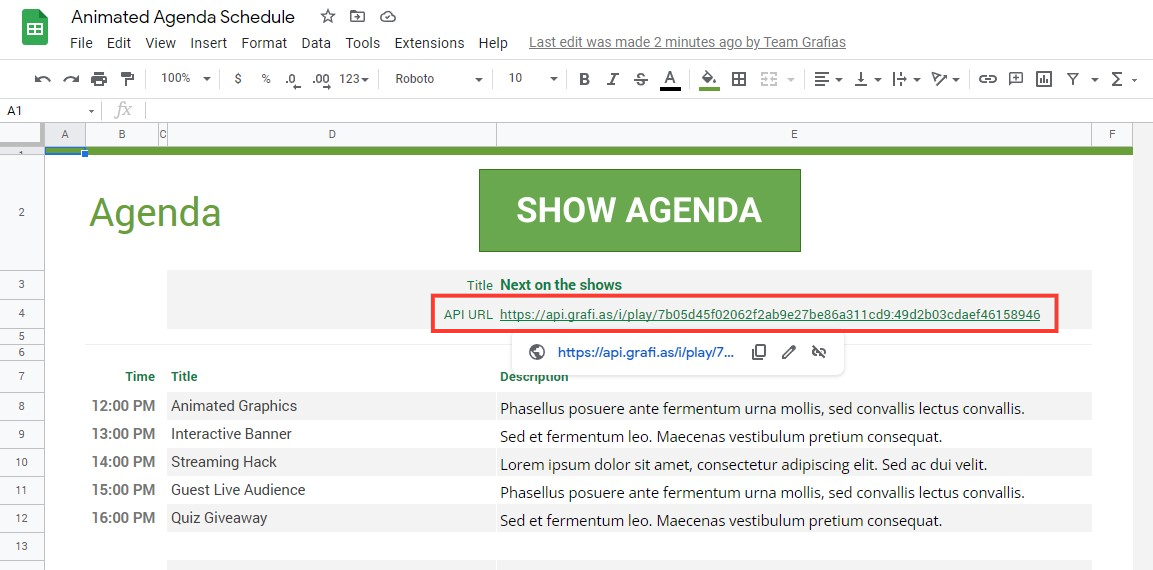Toggle italic formatting
This screenshot has width=1153, height=570.
(613, 79)
